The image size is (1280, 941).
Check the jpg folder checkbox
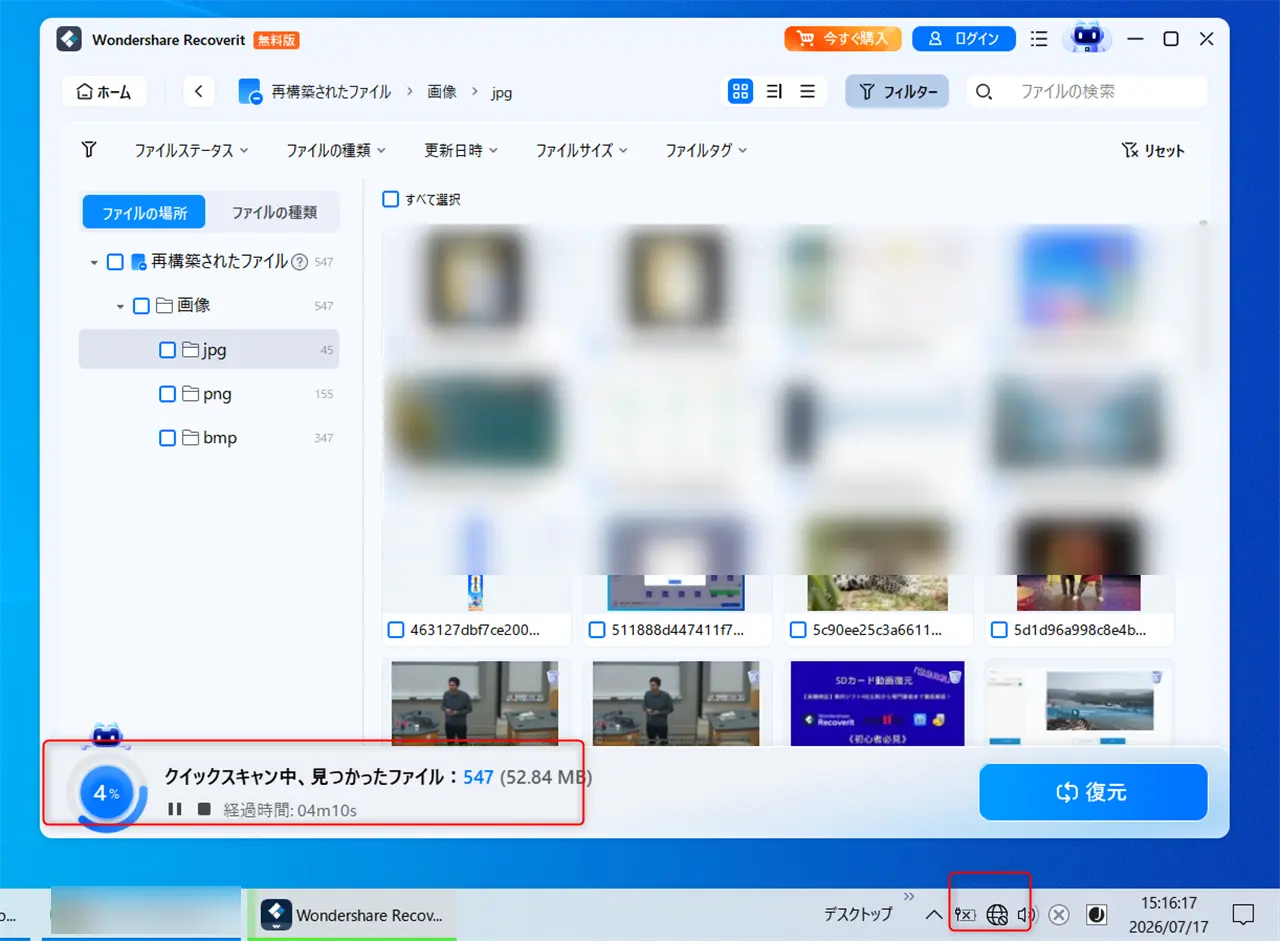[x=167, y=350]
